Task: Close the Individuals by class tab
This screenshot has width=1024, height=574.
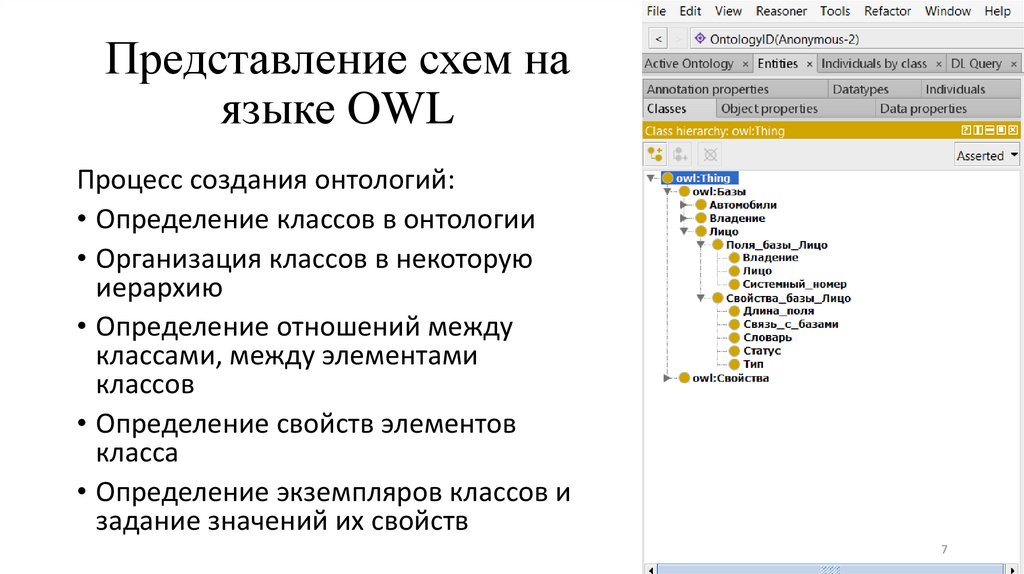Action: click(x=938, y=64)
